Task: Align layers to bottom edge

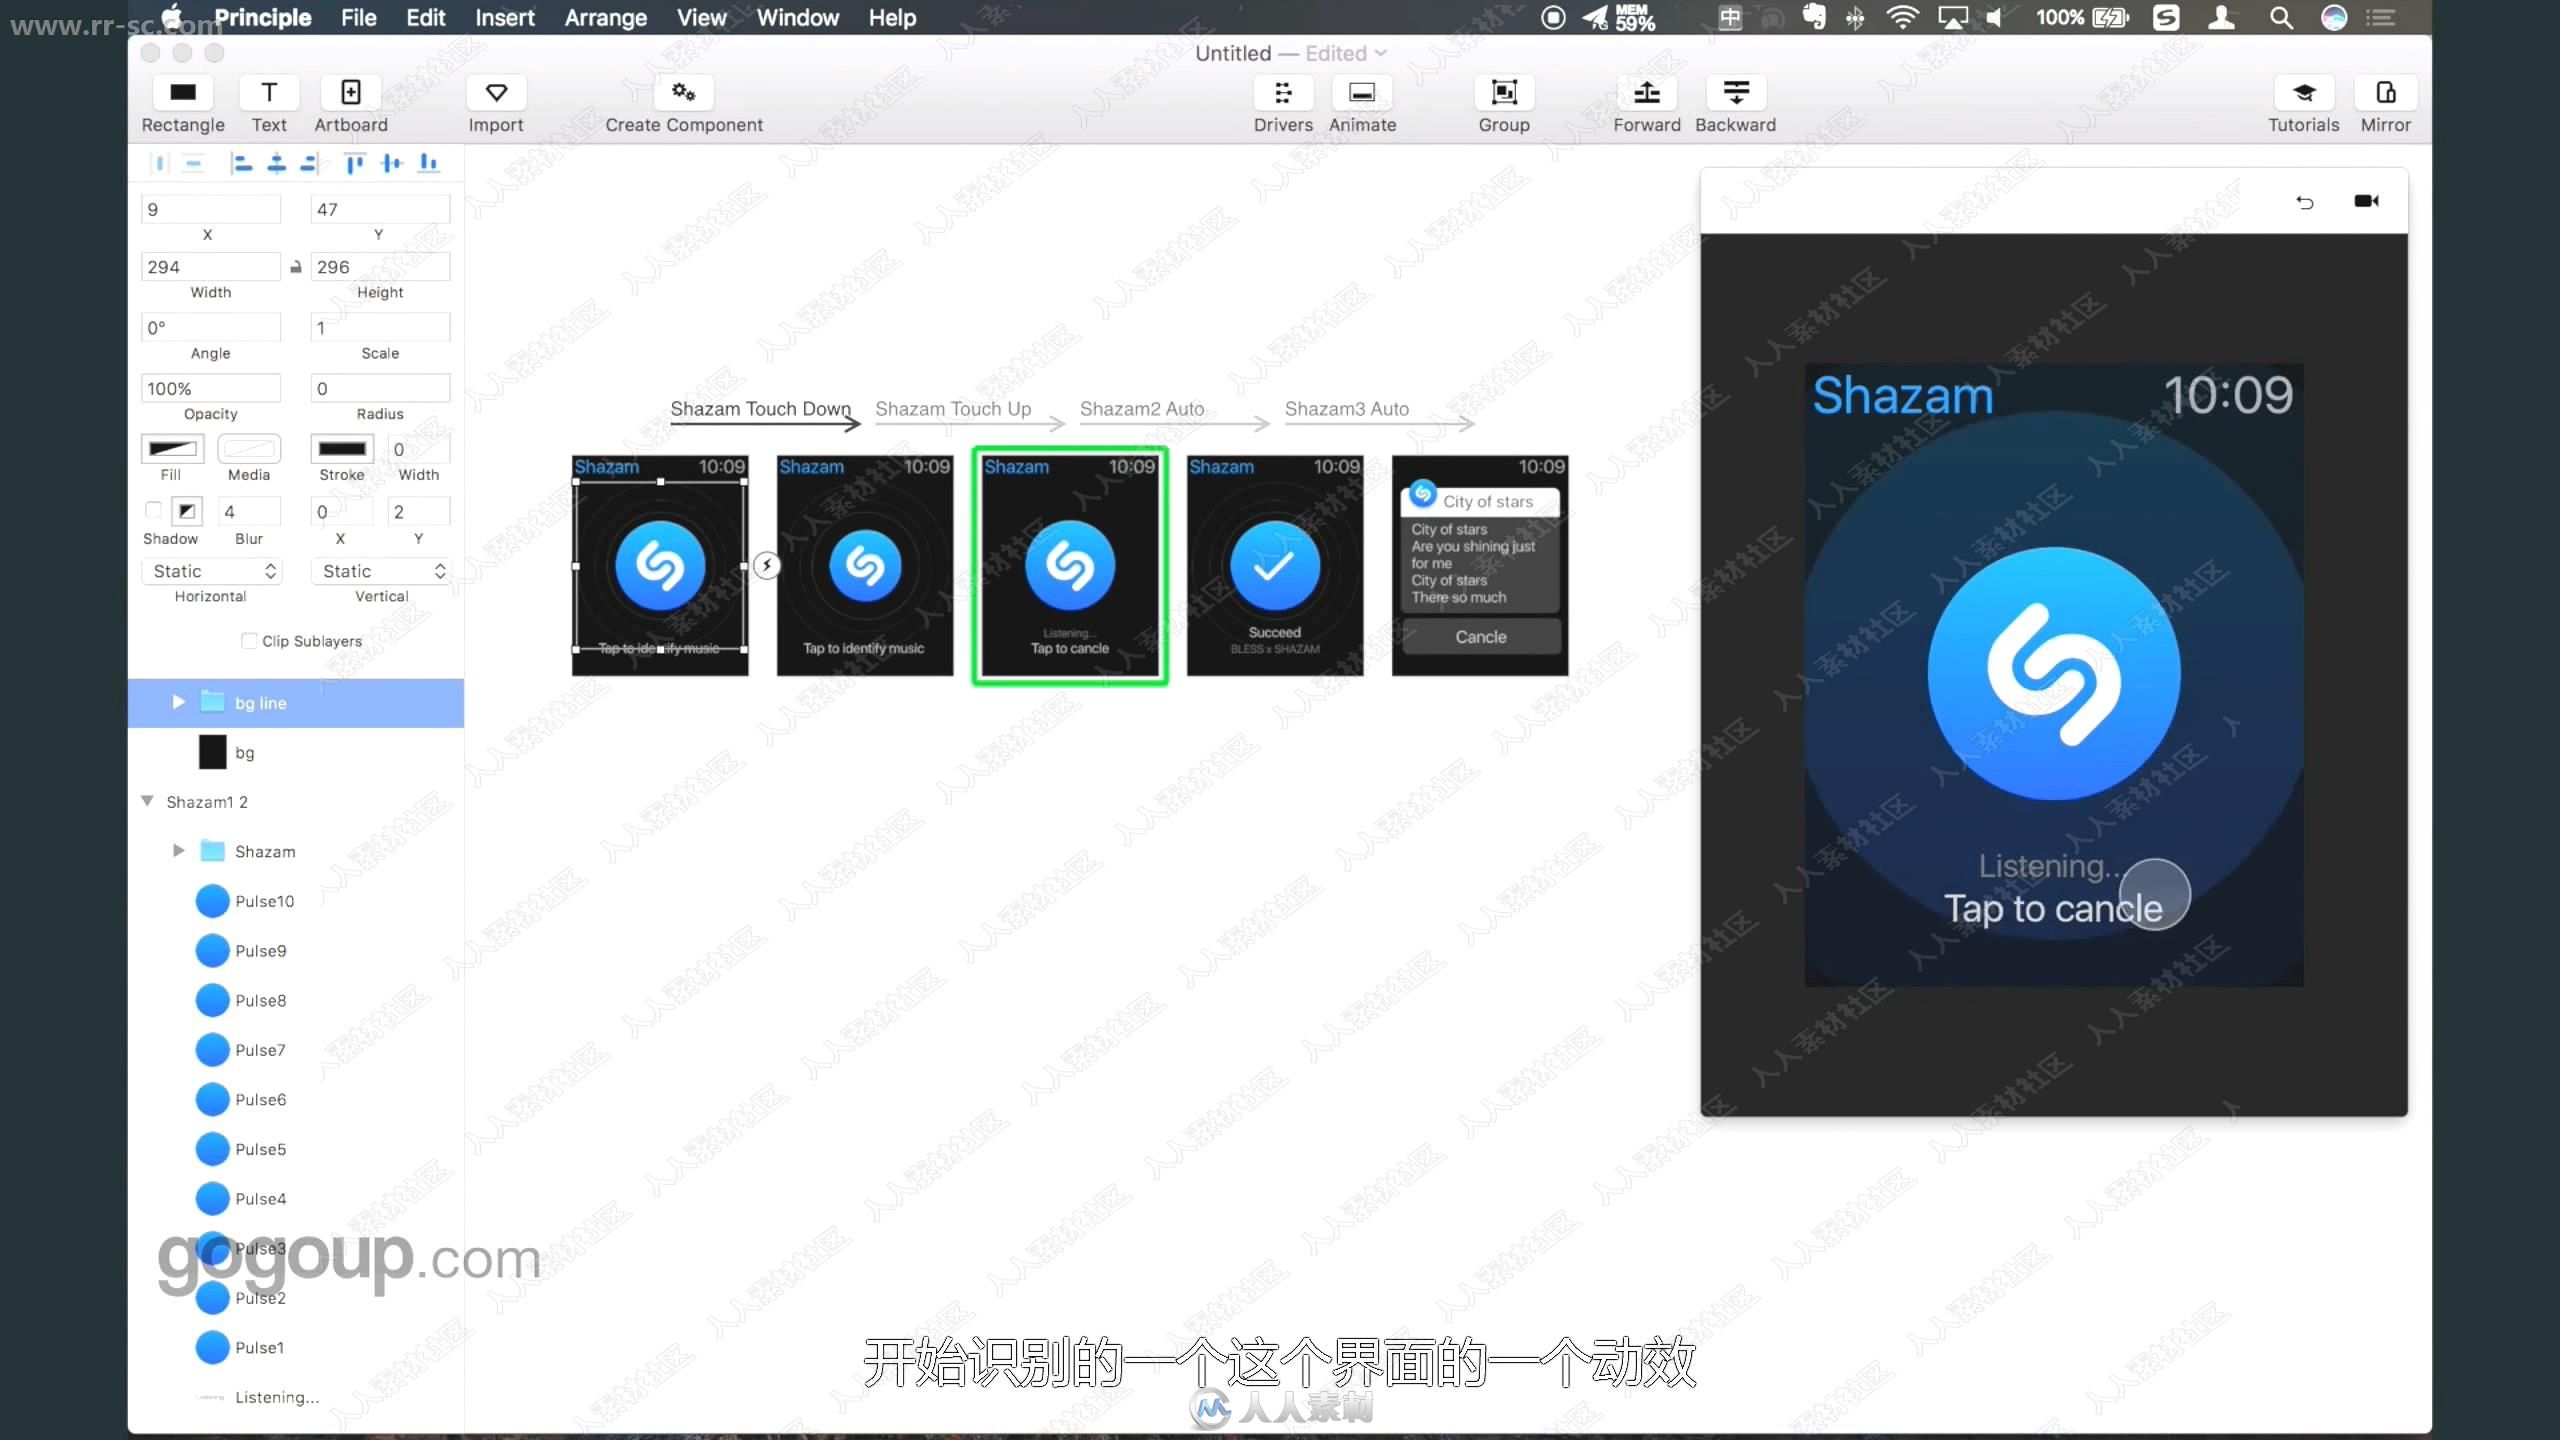Action: tap(428, 163)
